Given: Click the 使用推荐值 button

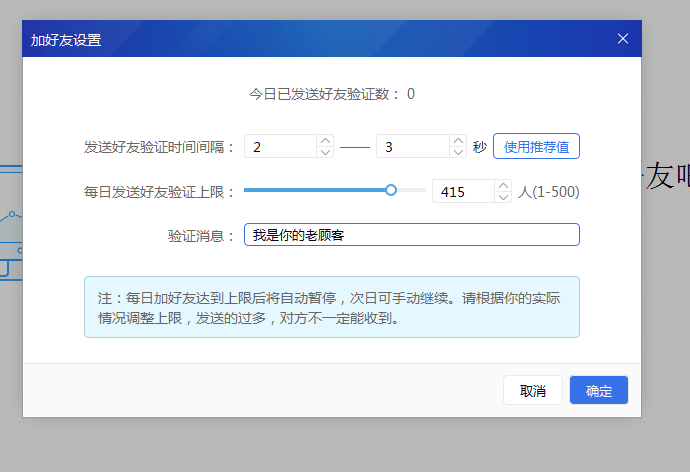Looking at the screenshot, I should (536, 147).
